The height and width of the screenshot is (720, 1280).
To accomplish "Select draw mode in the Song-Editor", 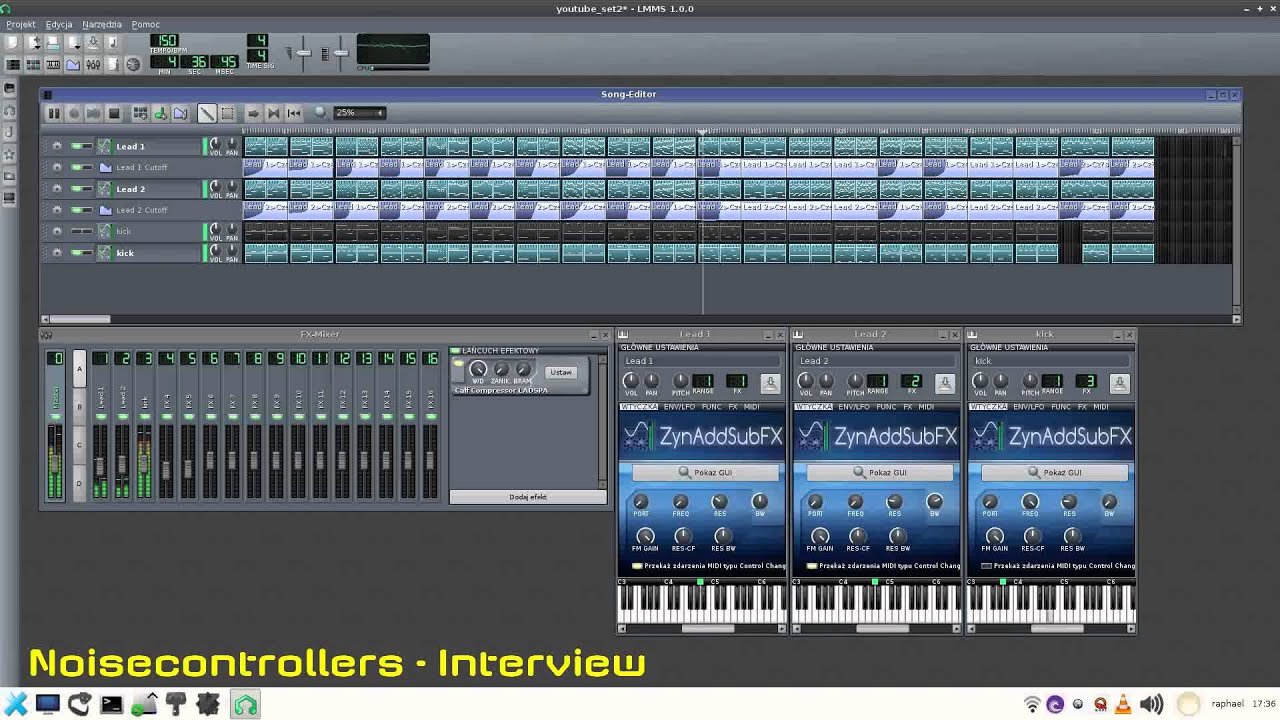I will 207,114.
